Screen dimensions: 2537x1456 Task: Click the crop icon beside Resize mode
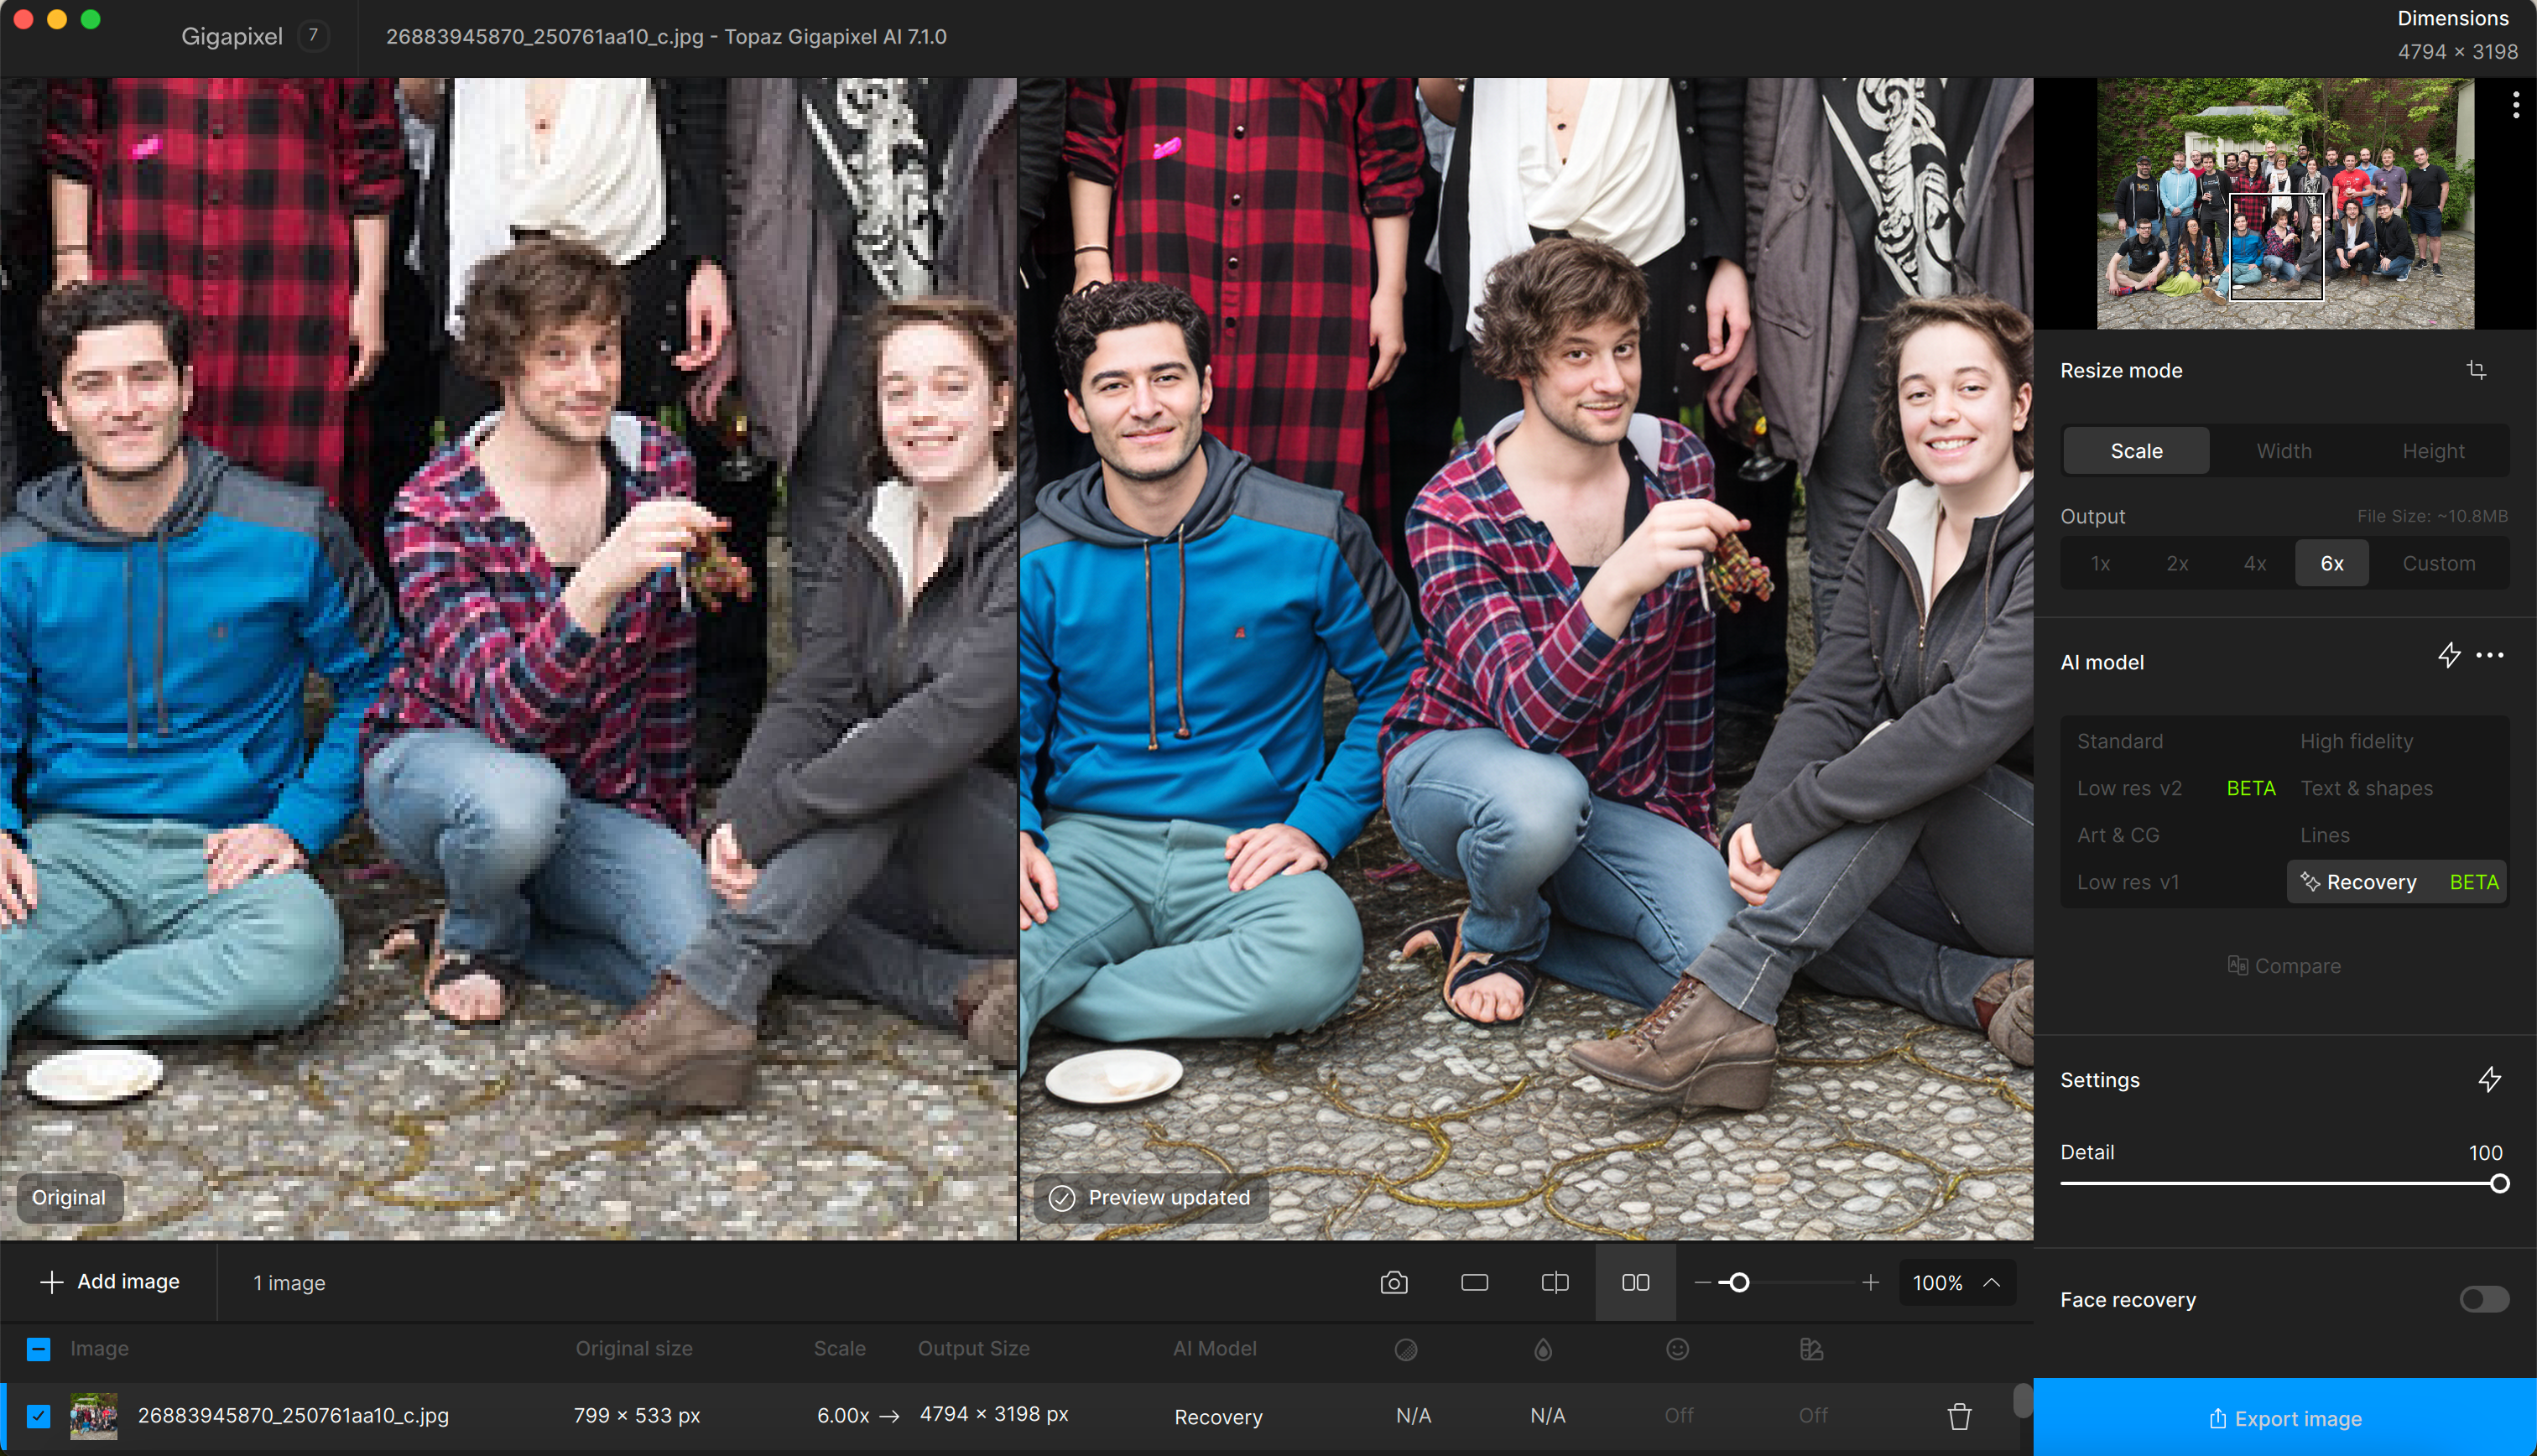coord(2476,370)
